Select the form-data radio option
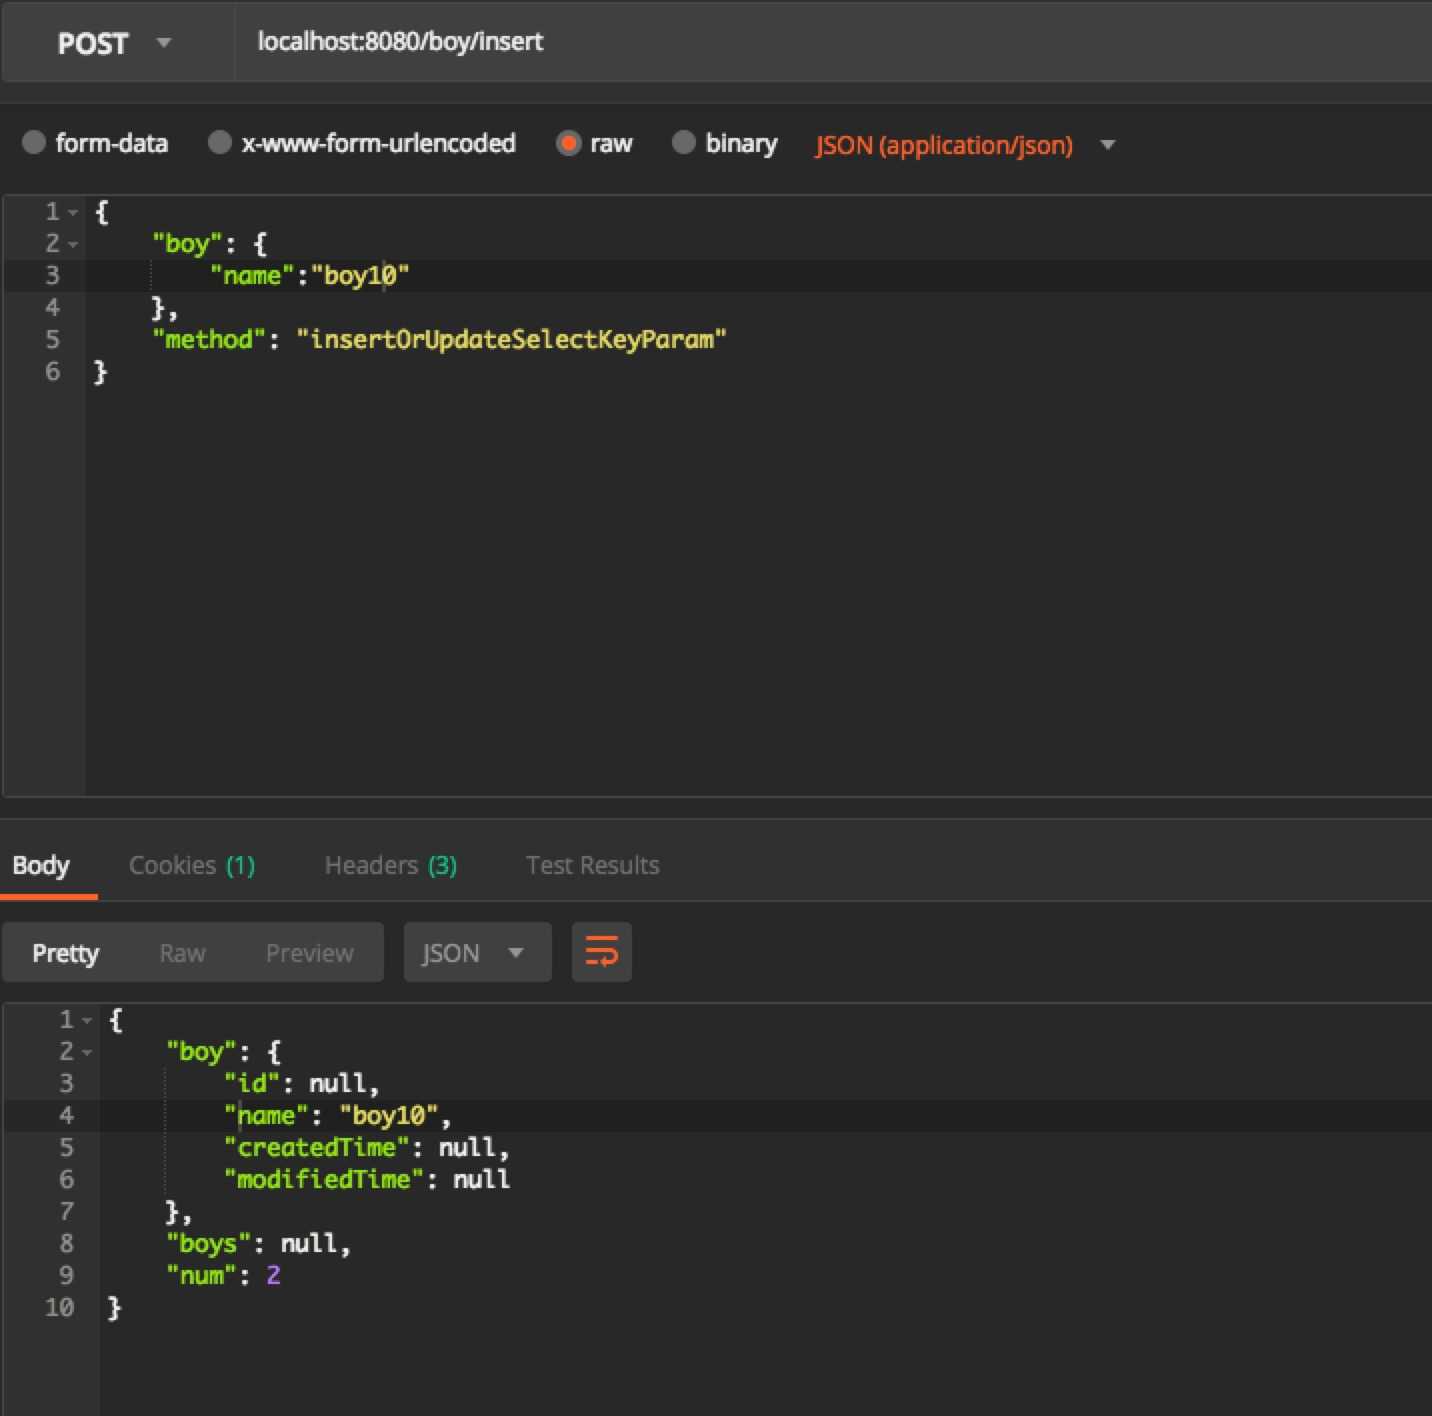1432x1416 pixels. 34,142
